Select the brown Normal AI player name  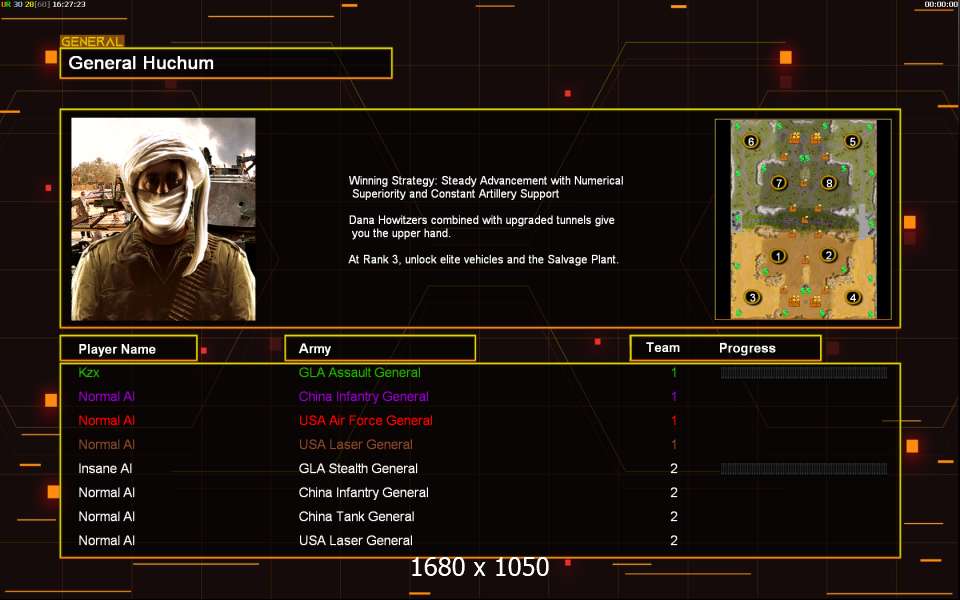(107, 444)
